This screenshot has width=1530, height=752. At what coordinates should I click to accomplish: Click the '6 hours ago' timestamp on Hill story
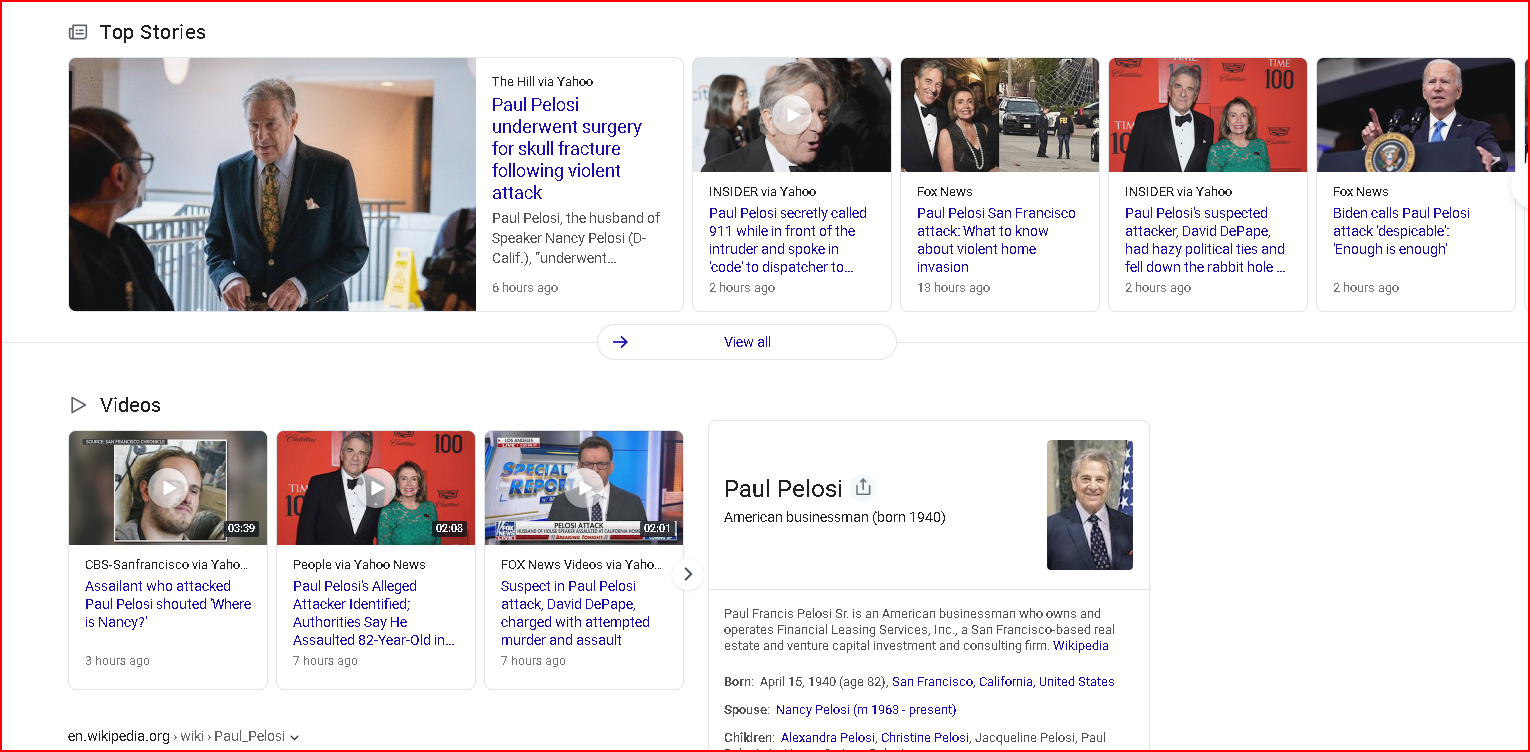coord(525,288)
